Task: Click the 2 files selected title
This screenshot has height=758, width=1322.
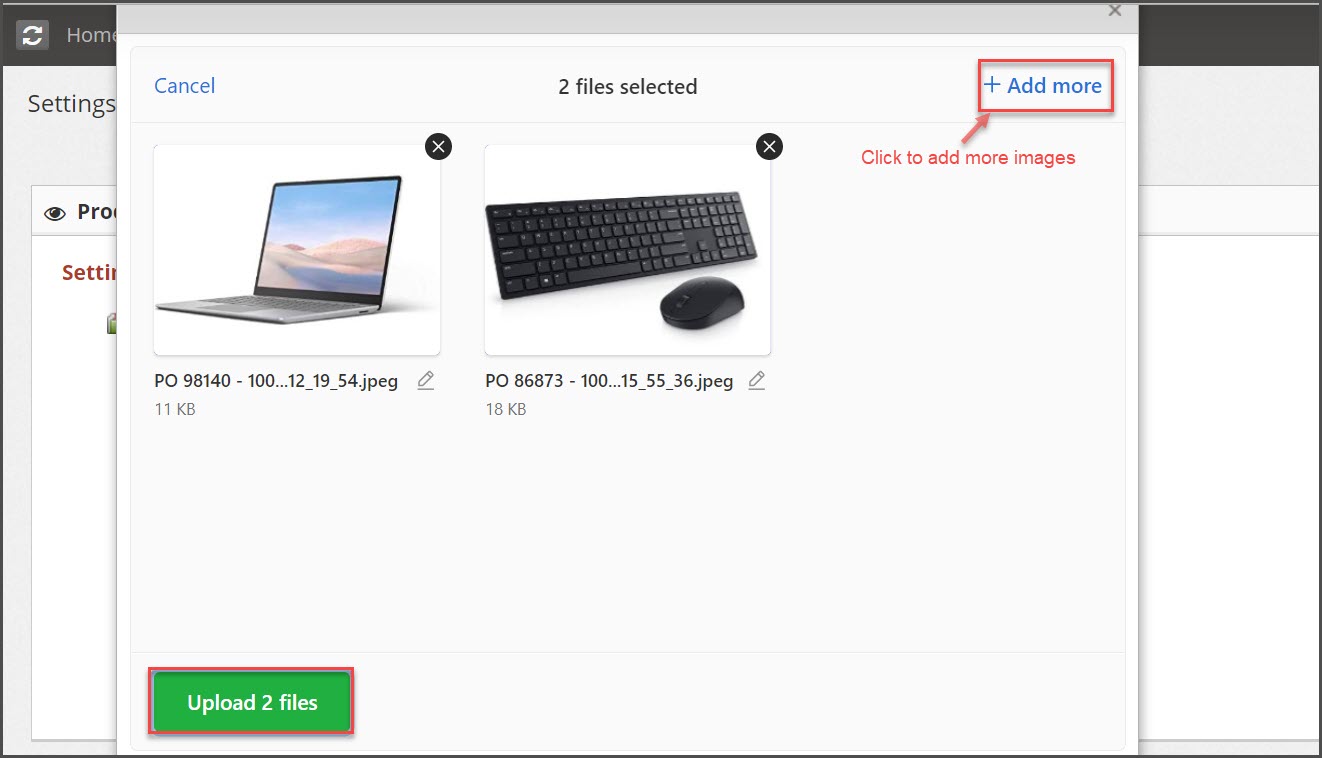Action: [x=628, y=87]
